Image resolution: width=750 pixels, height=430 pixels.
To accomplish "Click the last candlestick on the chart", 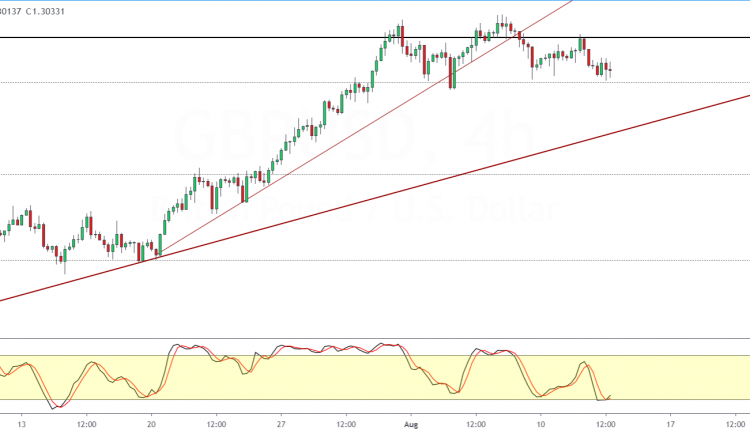I will (609, 69).
